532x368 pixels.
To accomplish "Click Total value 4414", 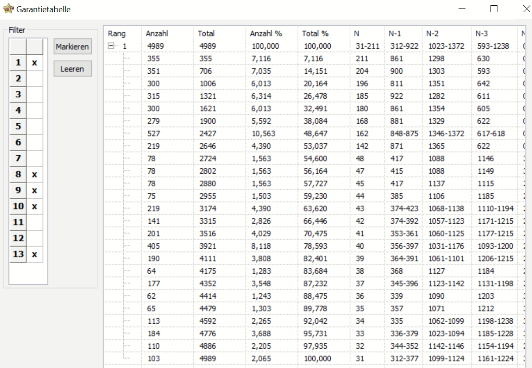I will (x=208, y=296).
